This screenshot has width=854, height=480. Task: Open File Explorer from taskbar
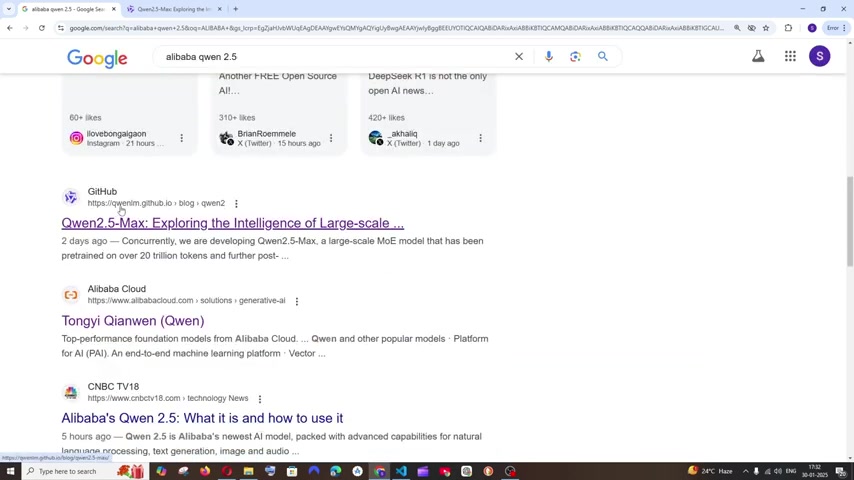click(248, 471)
